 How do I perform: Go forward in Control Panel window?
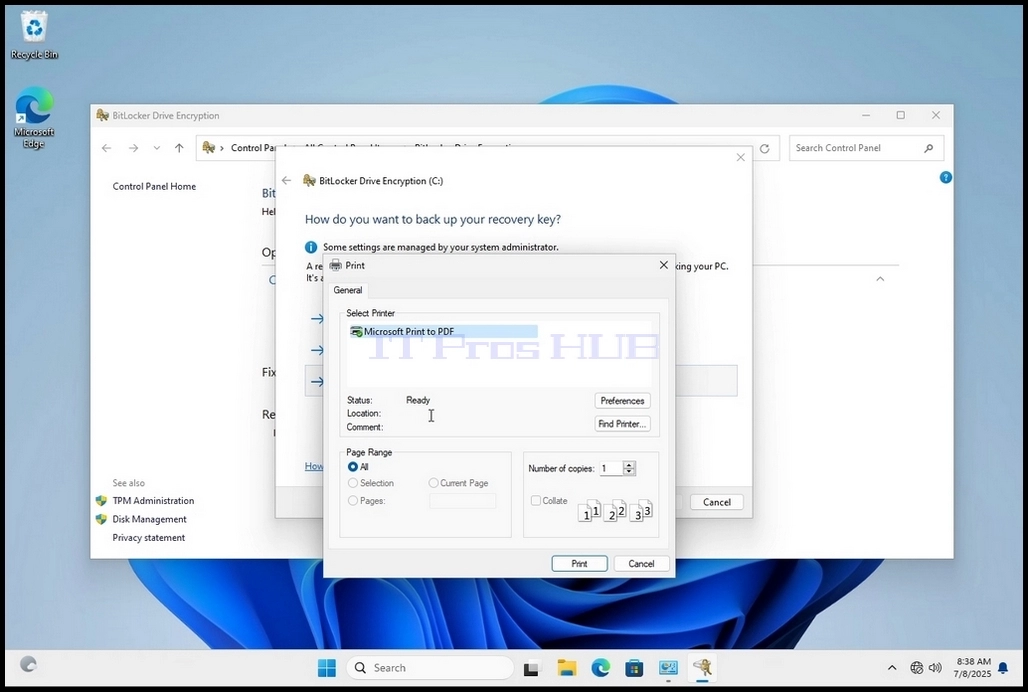pos(133,148)
